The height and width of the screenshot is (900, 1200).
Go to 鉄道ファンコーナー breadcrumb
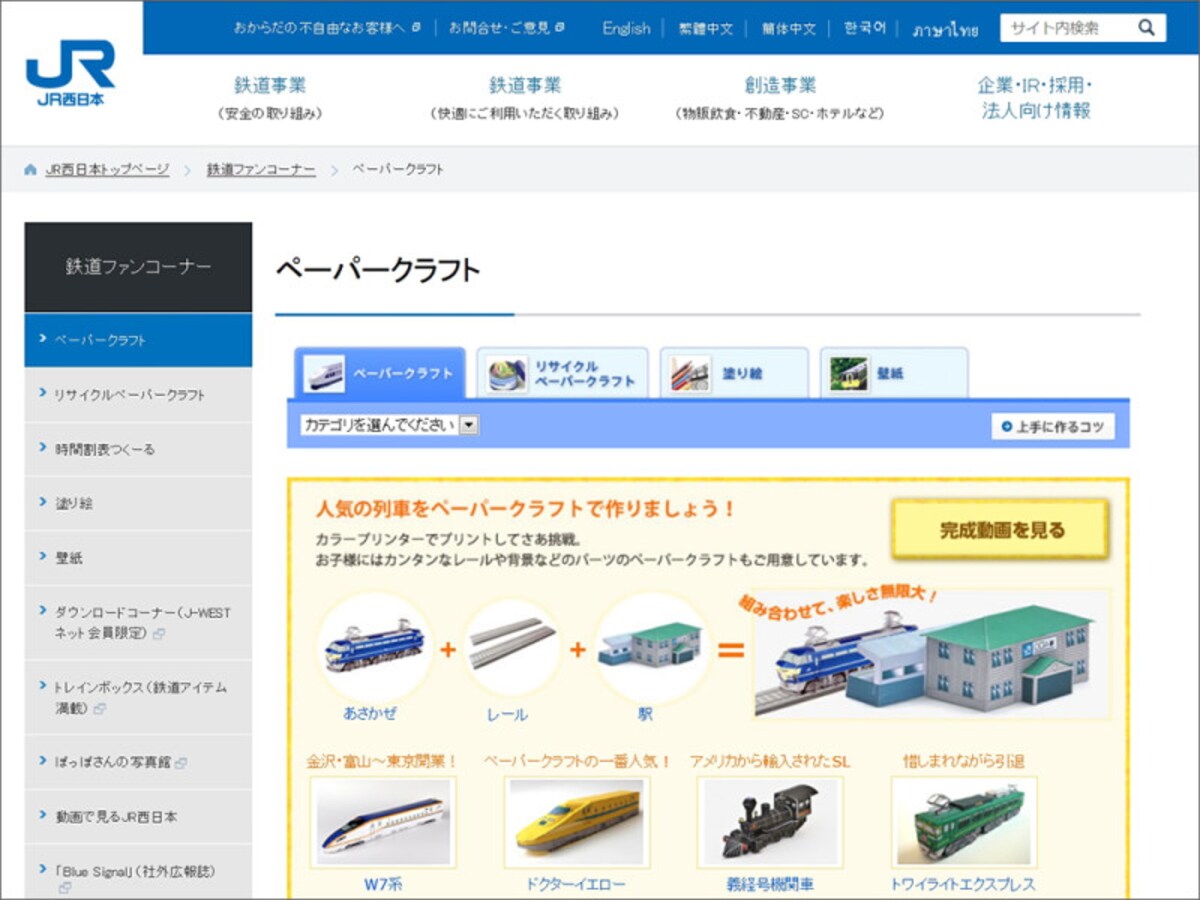[261, 170]
